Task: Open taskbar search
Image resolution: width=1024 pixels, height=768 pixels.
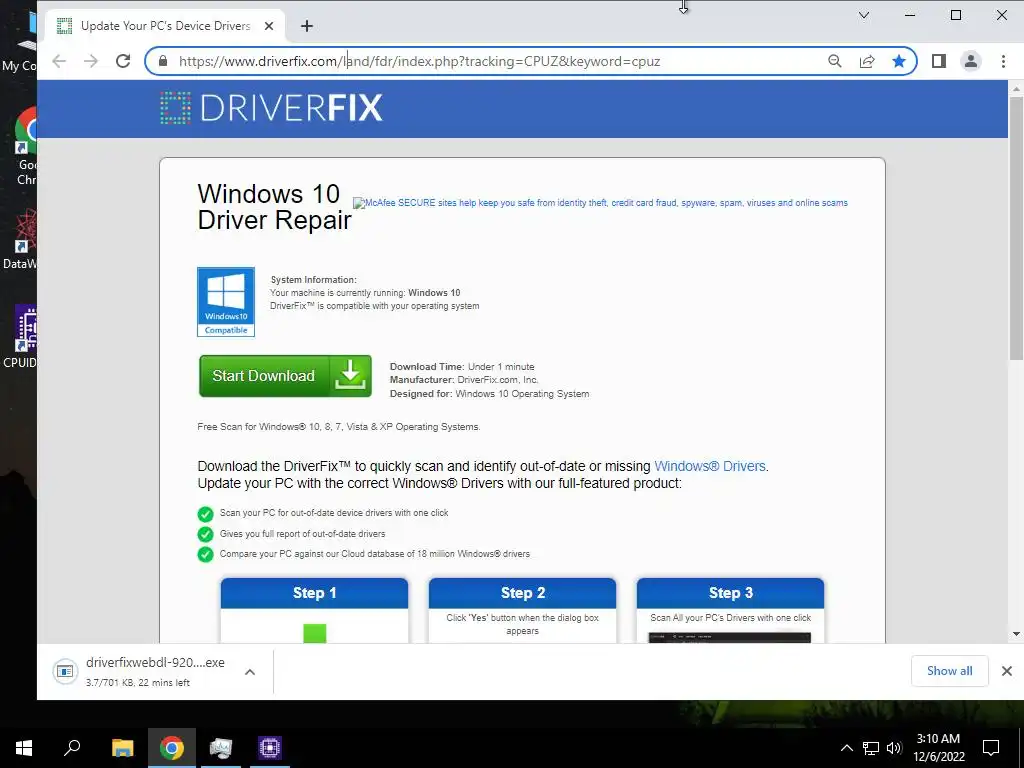Action: (x=72, y=748)
